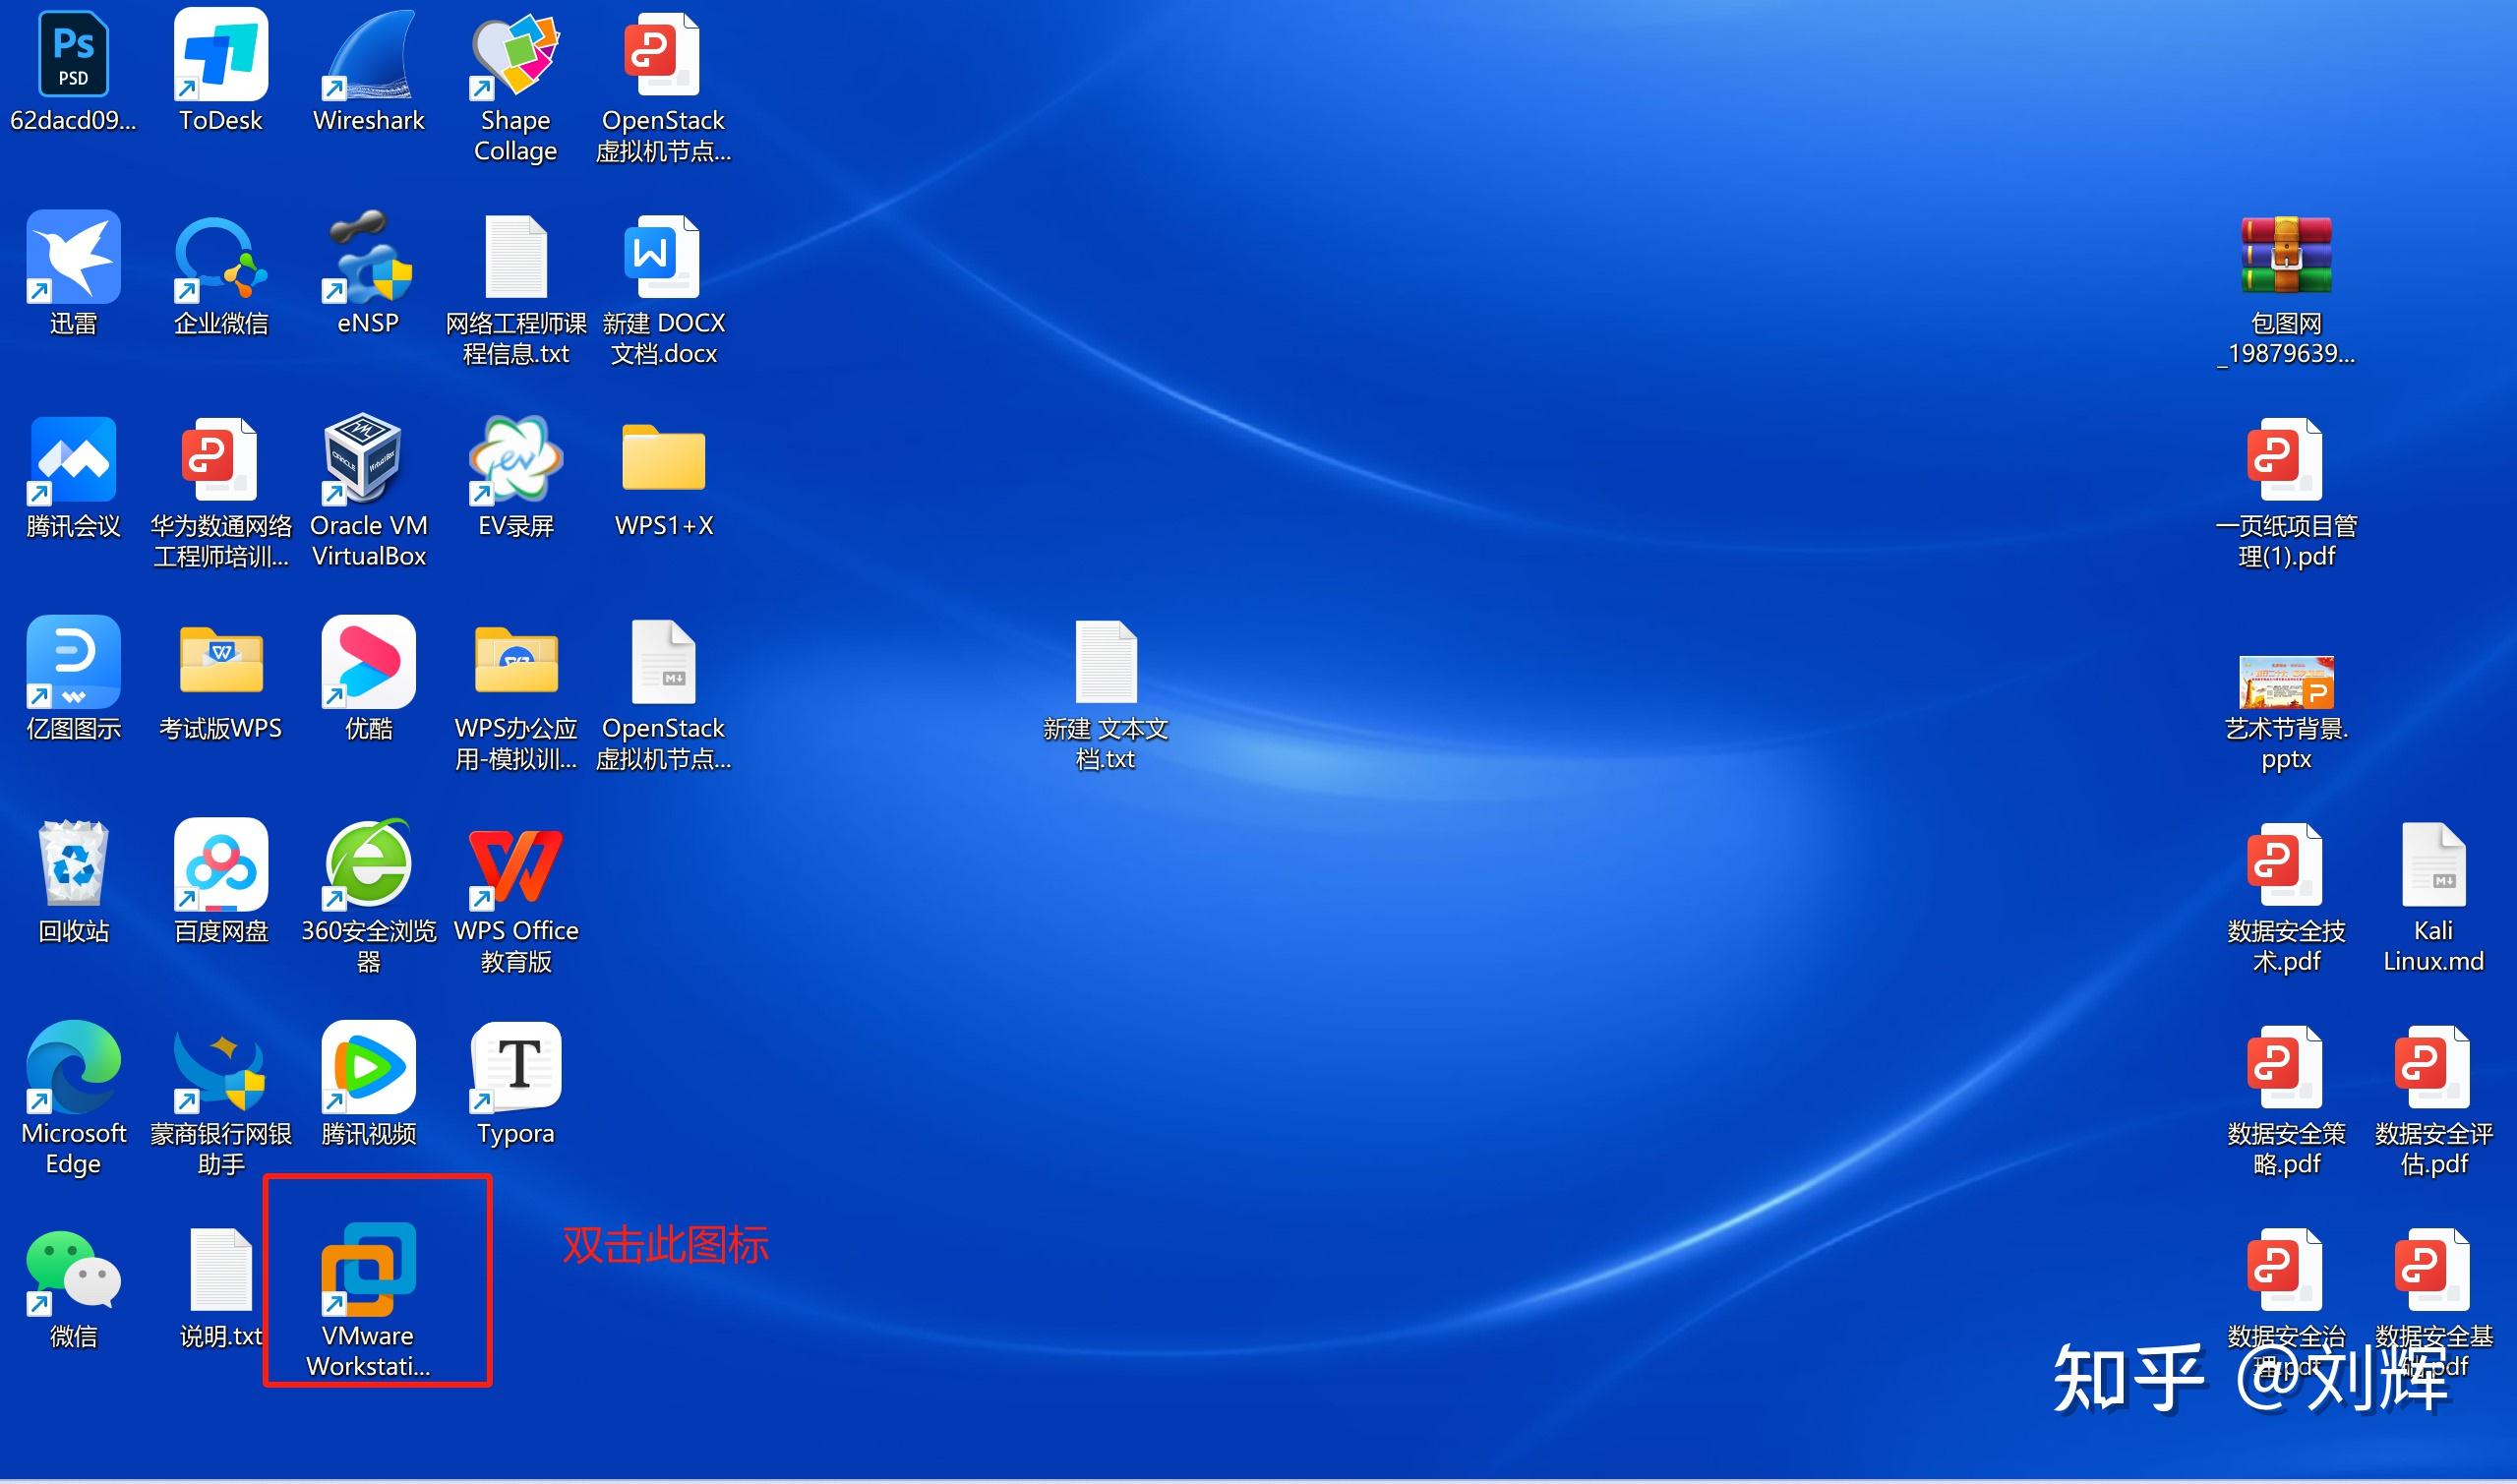This screenshot has width=2517, height=1484.
Task: Select OpenStack虚拟机节点 markdown file
Action: (x=663, y=662)
